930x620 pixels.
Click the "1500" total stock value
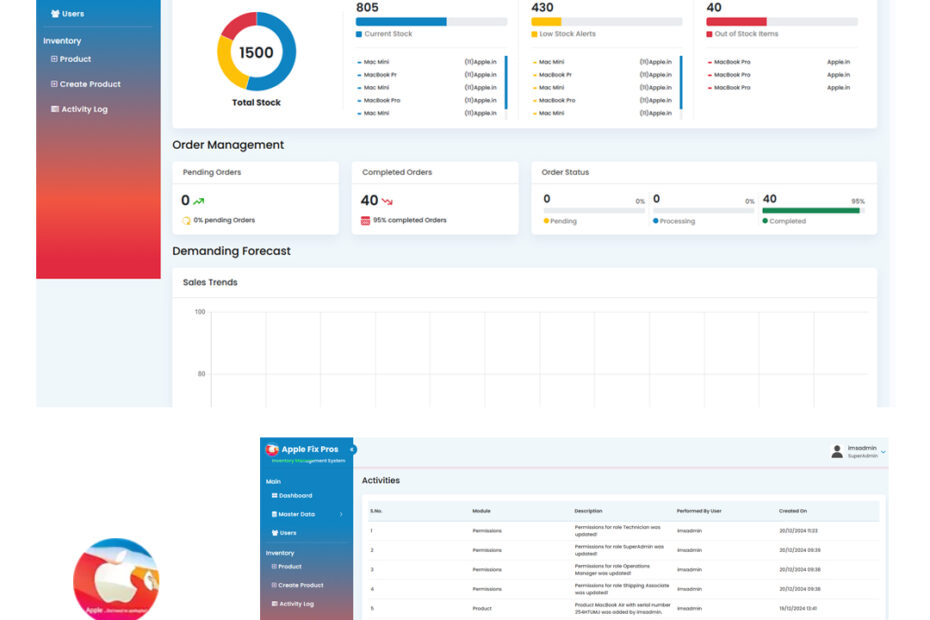(256, 53)
